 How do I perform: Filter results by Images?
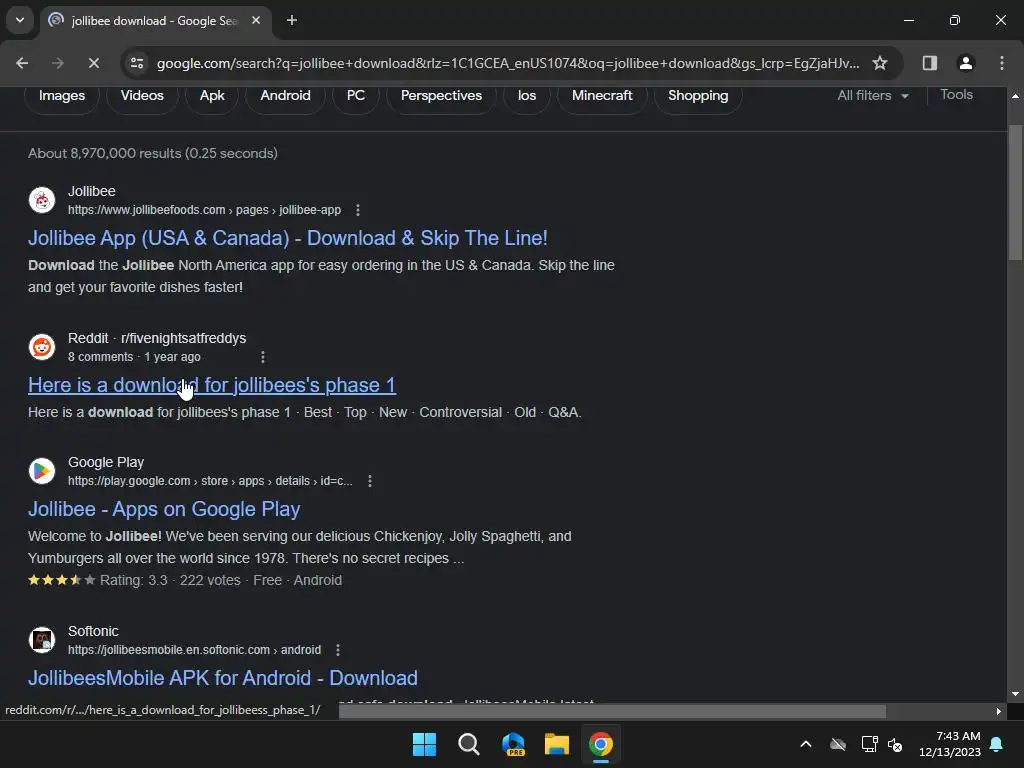tap(62, 95)
